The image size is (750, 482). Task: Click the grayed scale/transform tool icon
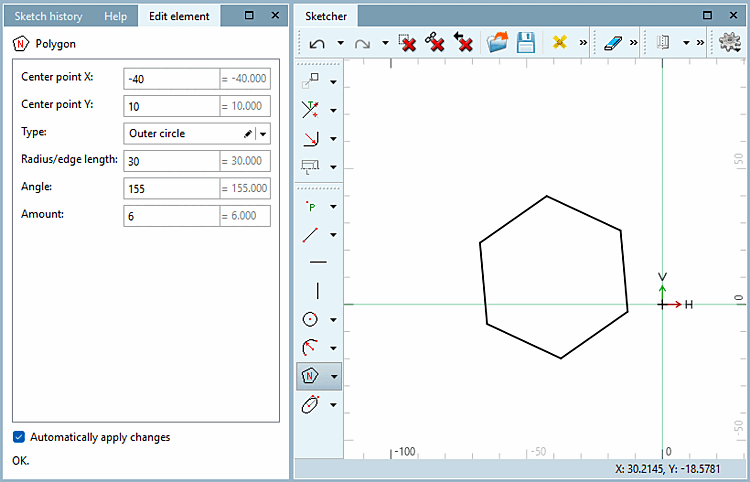pos(310,81)
